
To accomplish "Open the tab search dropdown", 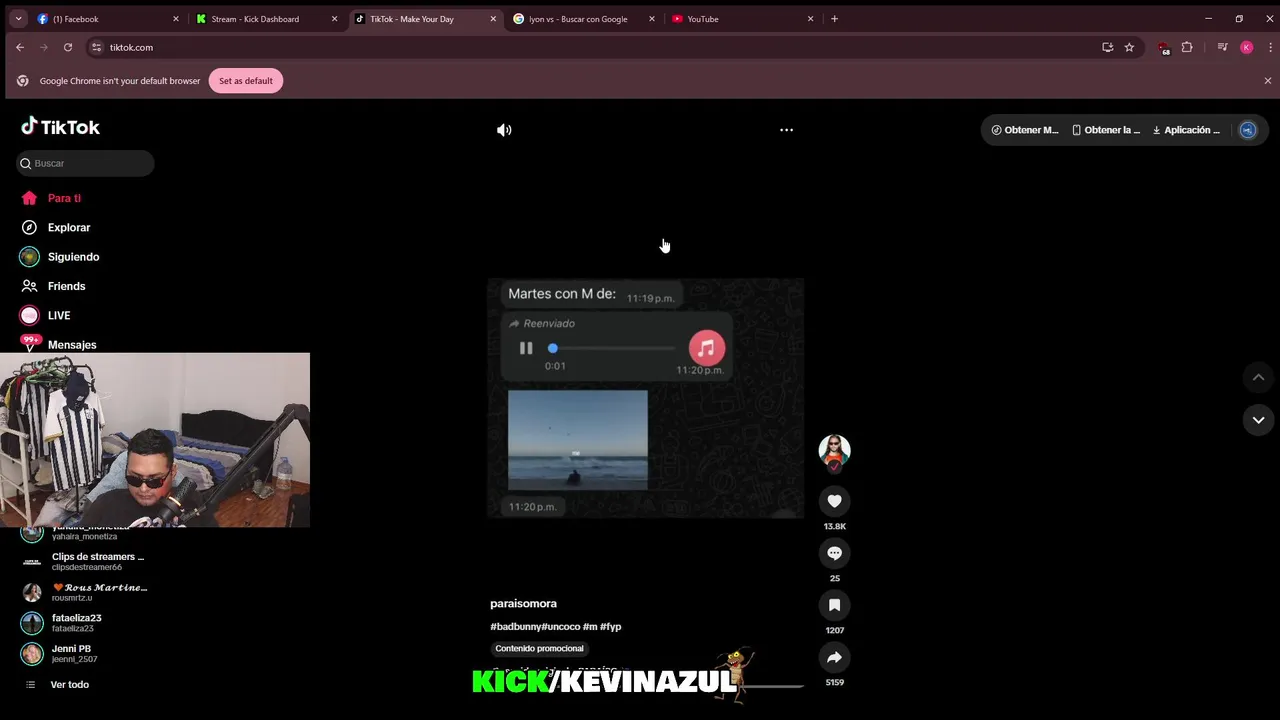I will 18,19.
